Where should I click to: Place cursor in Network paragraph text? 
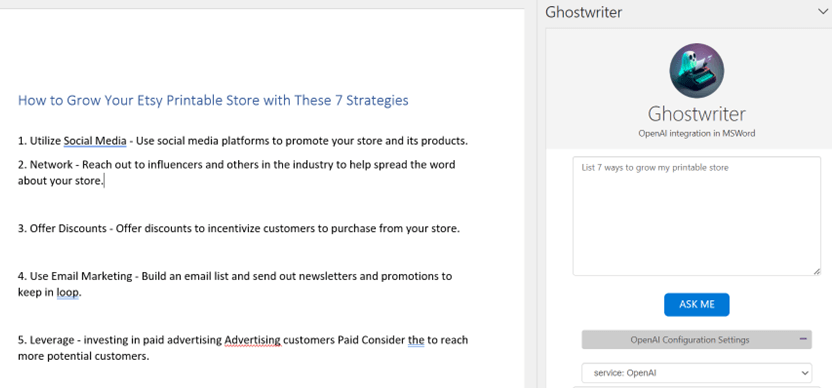point(237,173)
